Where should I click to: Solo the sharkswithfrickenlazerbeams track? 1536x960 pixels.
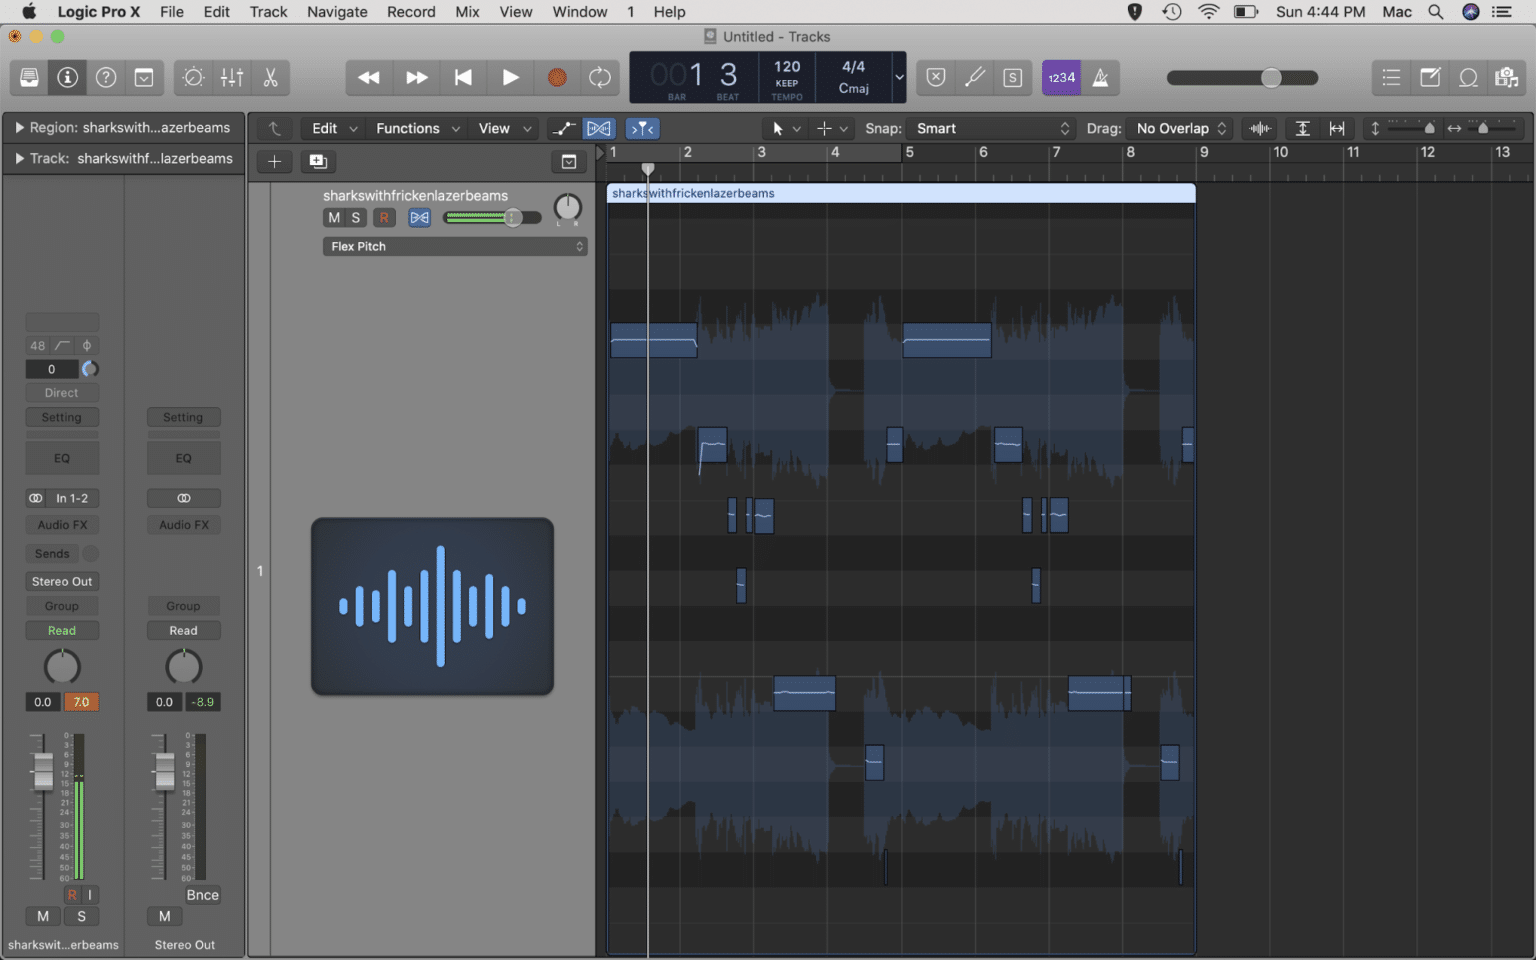coord(357,217)
